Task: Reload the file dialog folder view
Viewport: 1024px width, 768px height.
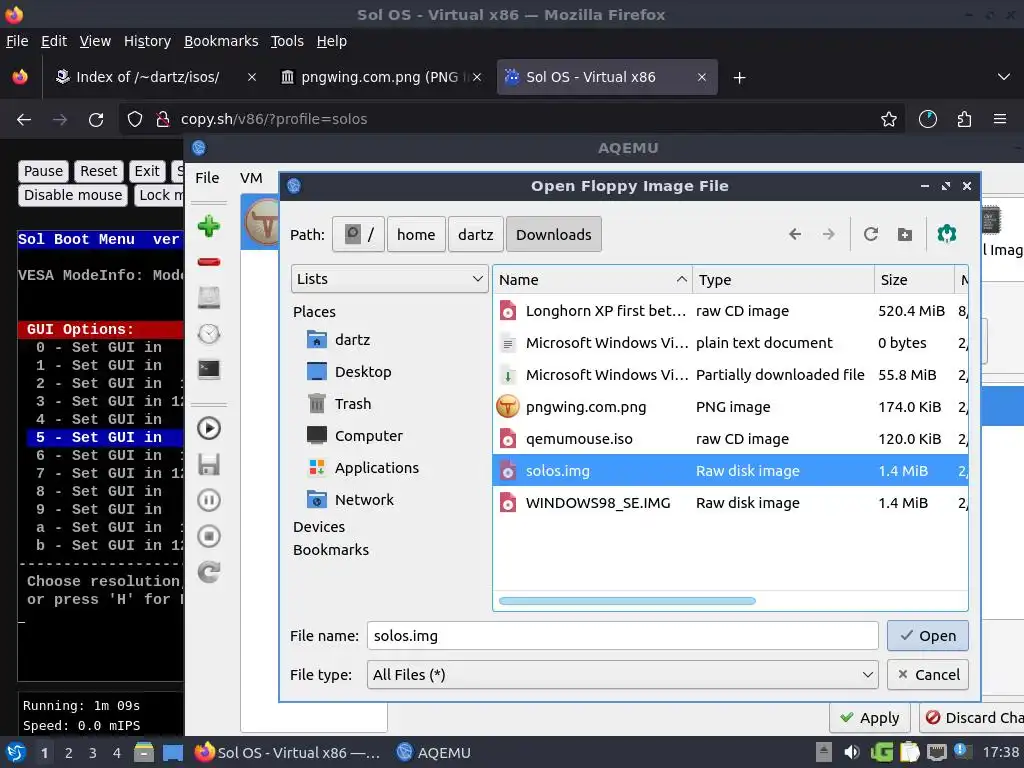Action: coord(871,234)
